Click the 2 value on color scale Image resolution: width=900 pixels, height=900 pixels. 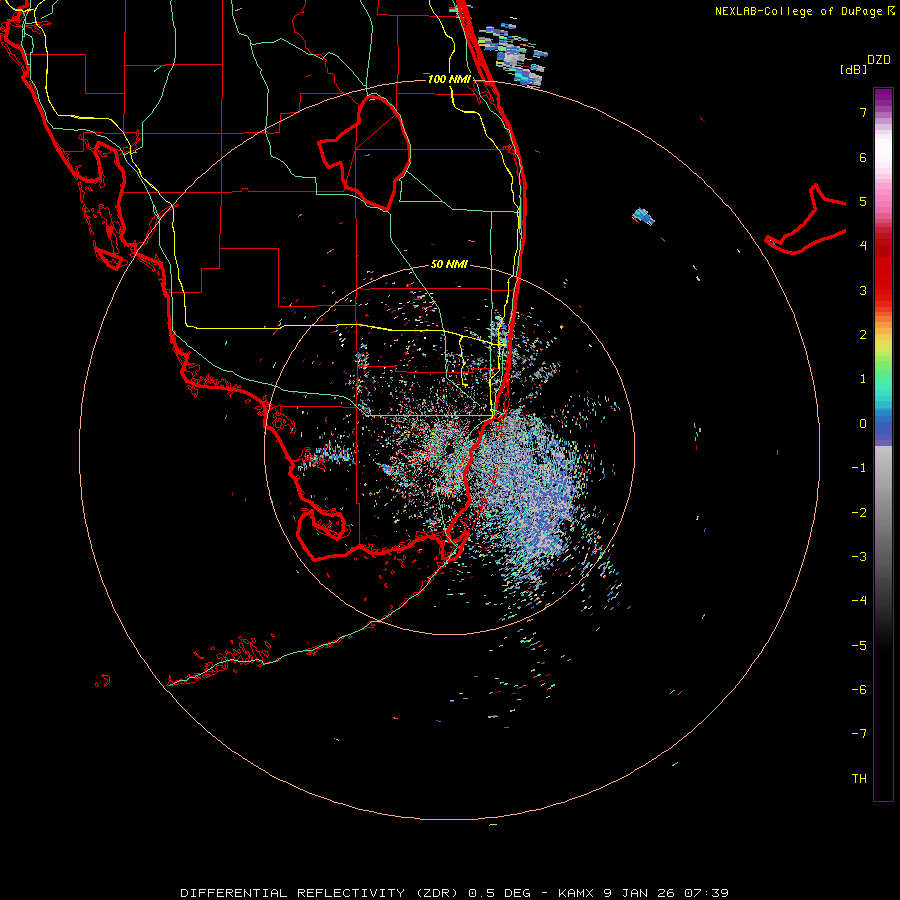pos(863,335)
